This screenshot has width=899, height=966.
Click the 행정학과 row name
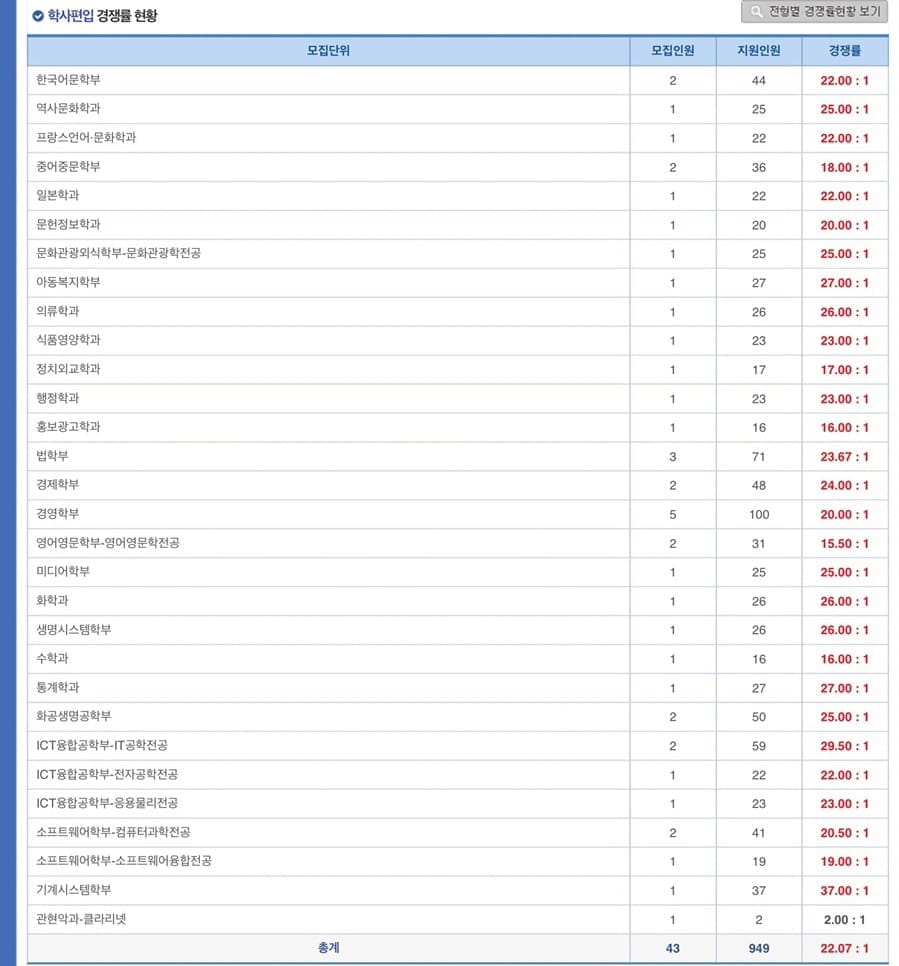57,398
